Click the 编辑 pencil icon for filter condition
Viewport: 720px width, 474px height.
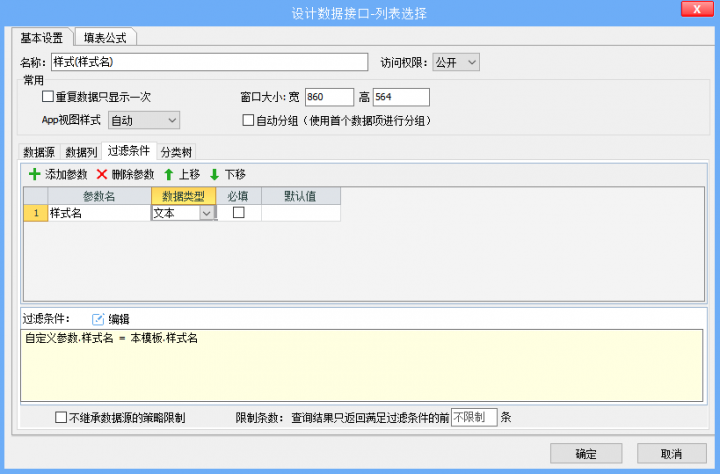tap(98, 319)
